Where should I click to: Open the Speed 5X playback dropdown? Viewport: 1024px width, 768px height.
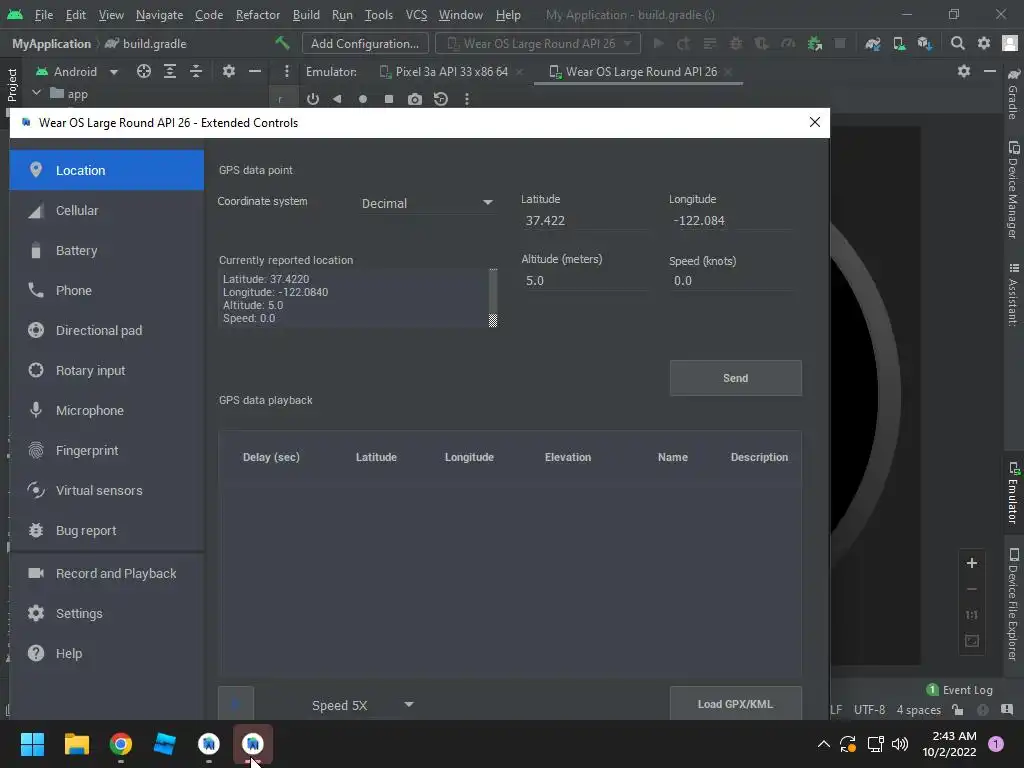coord(362,705)
